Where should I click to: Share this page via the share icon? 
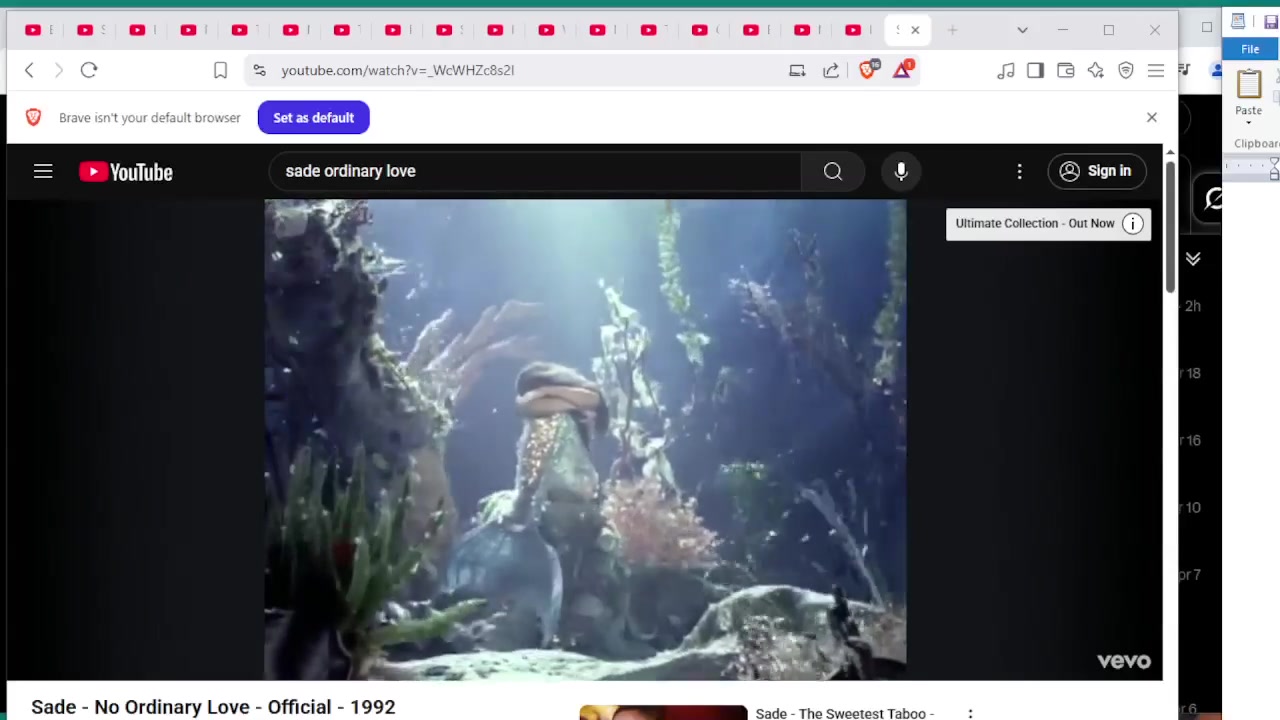[831, 70]
